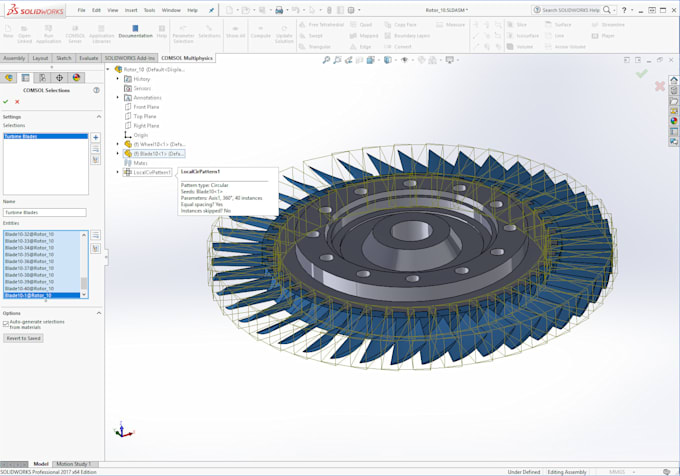This screenshot has width=680, height=476.
Task: Cancel the selections with the red X
Action: point(17,102)
